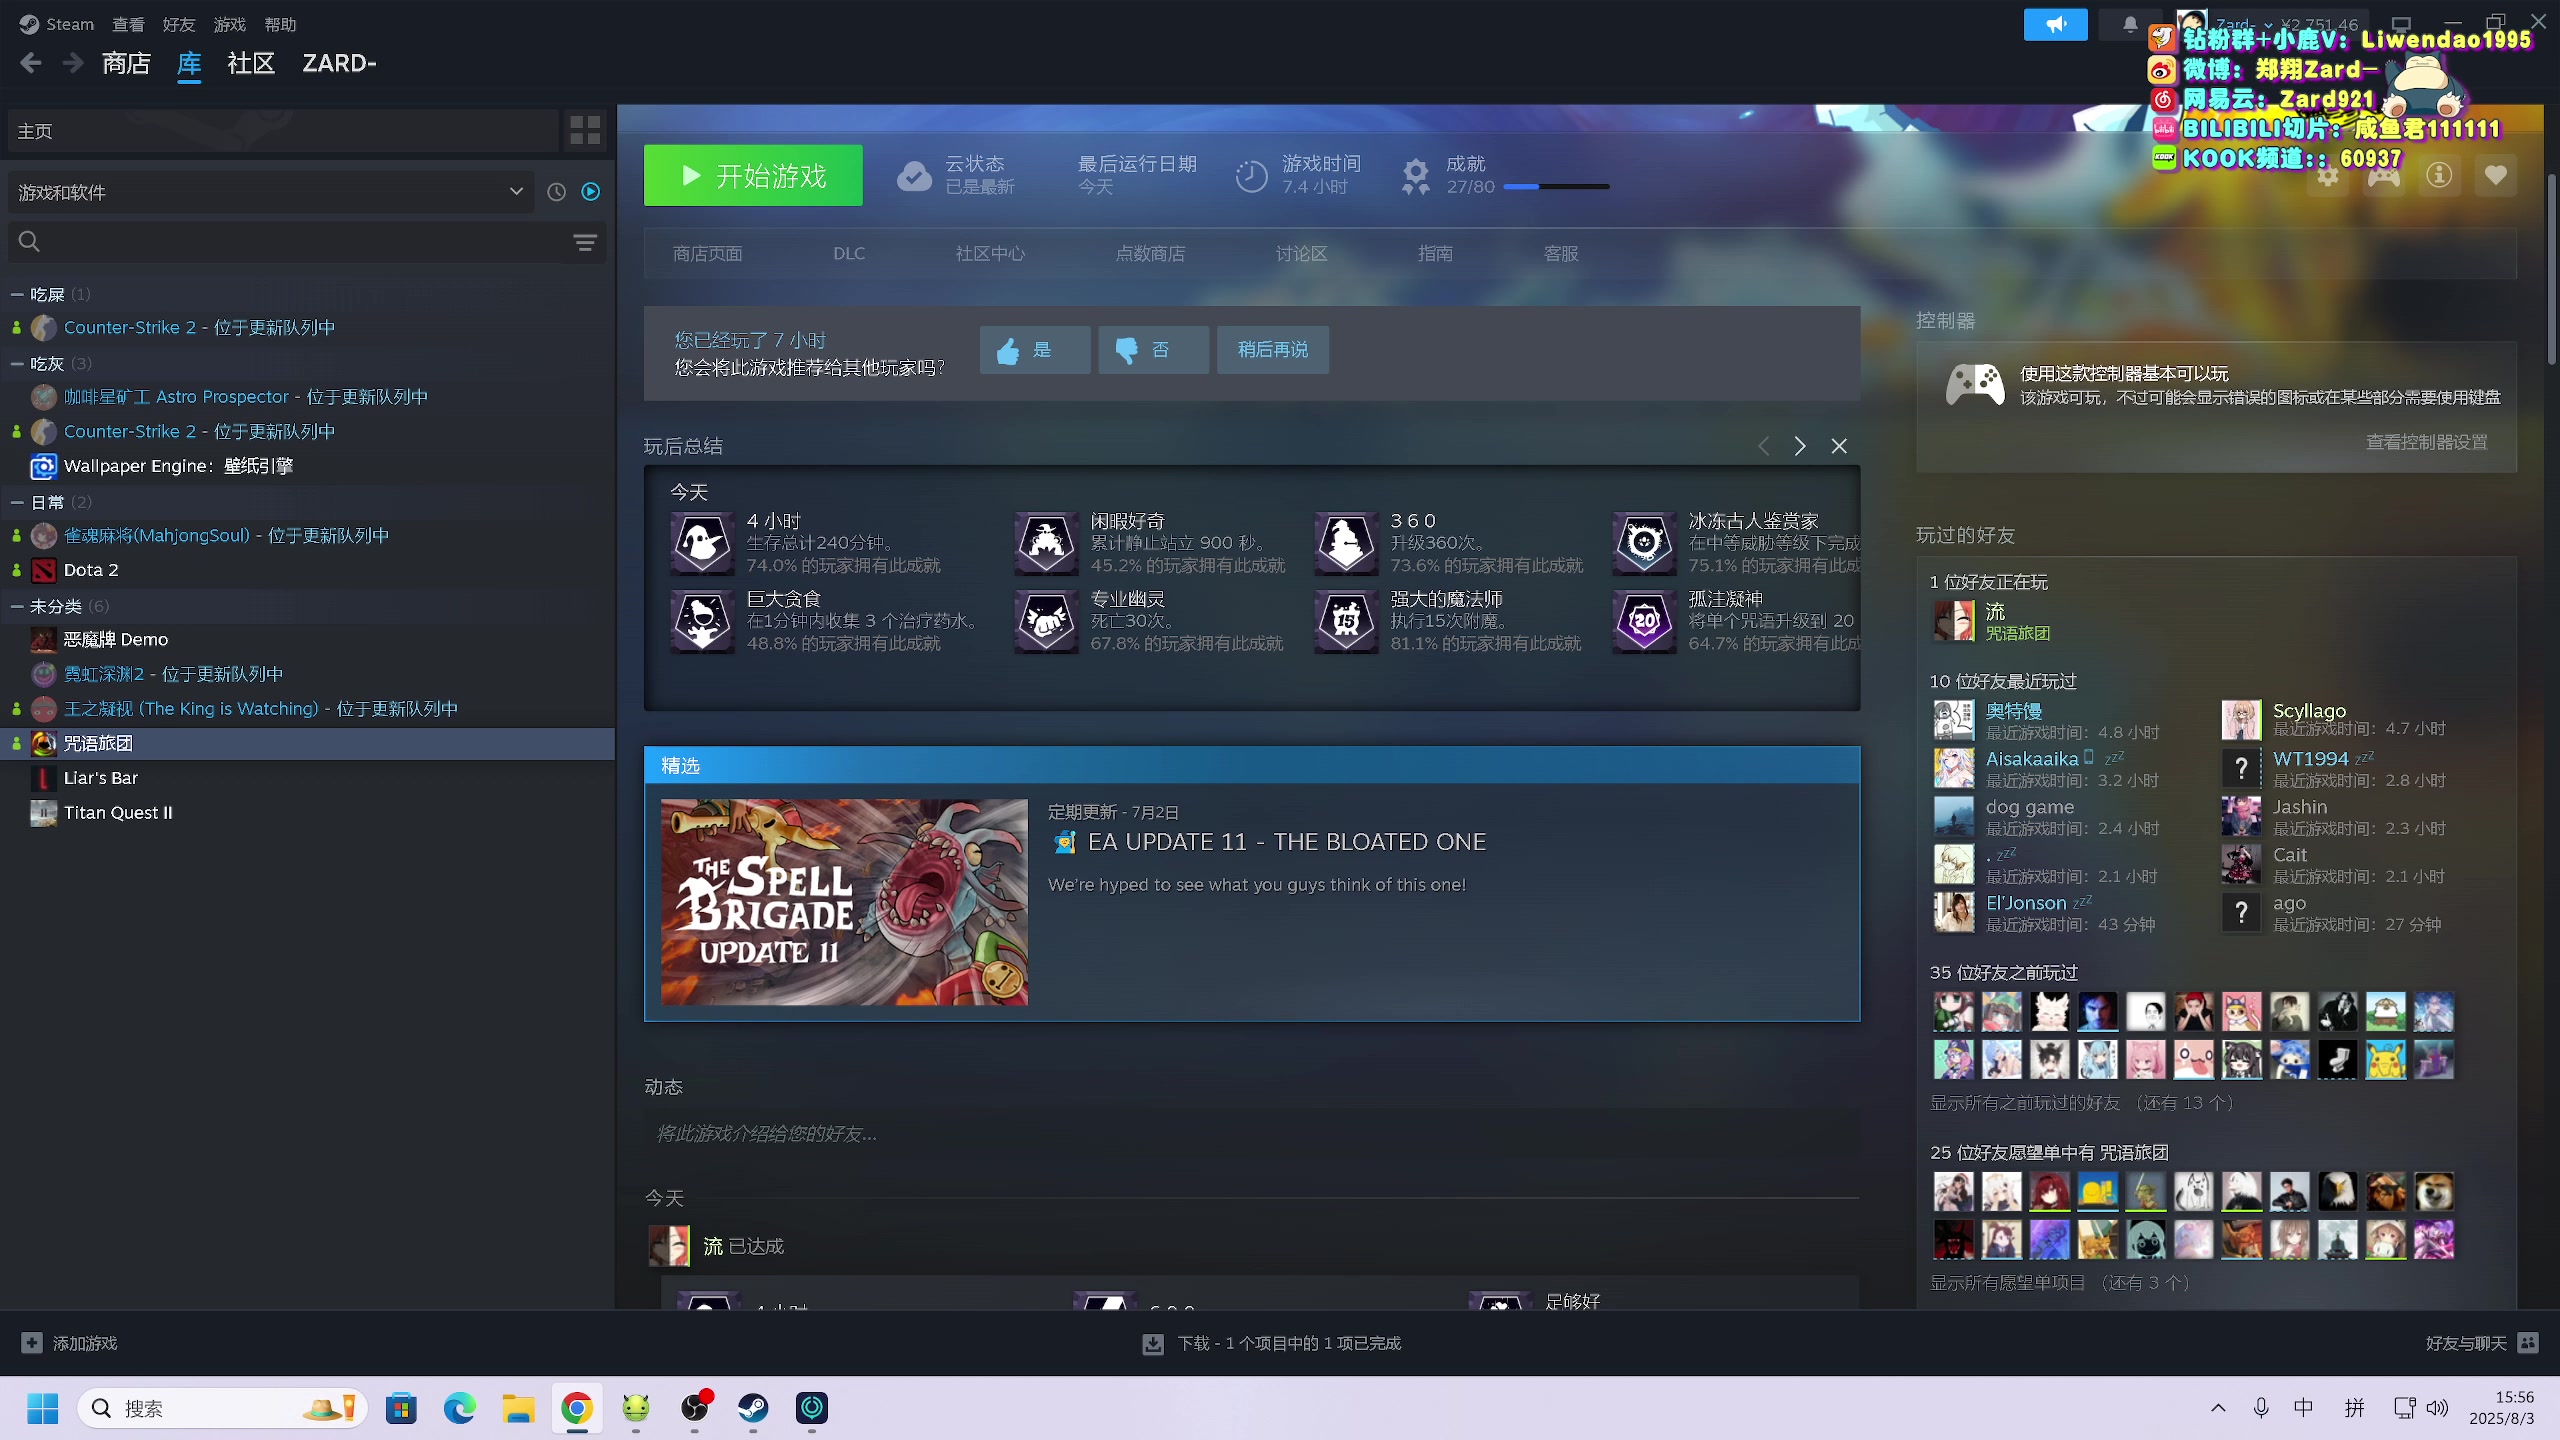Viewport: 2560px width, 1440px height.
Task: Switch to the 商店 tab
Action: click(x=126, y=63)
